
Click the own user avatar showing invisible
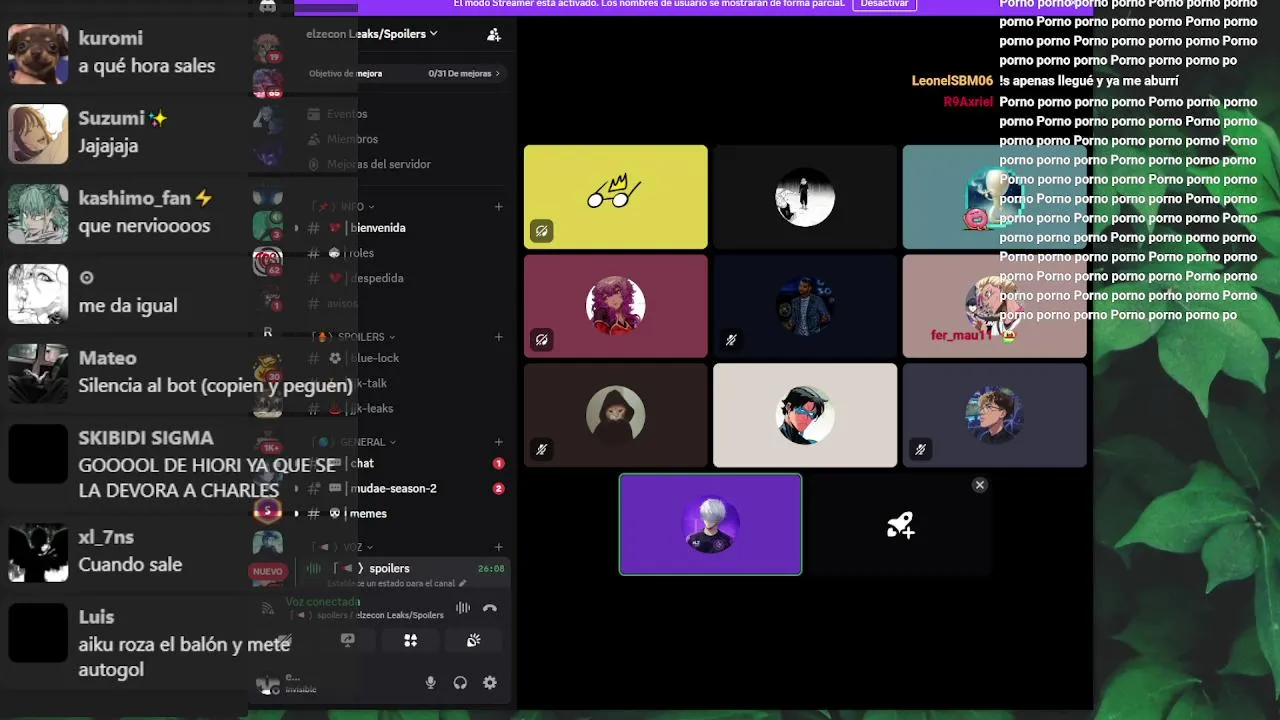[268, 684]
